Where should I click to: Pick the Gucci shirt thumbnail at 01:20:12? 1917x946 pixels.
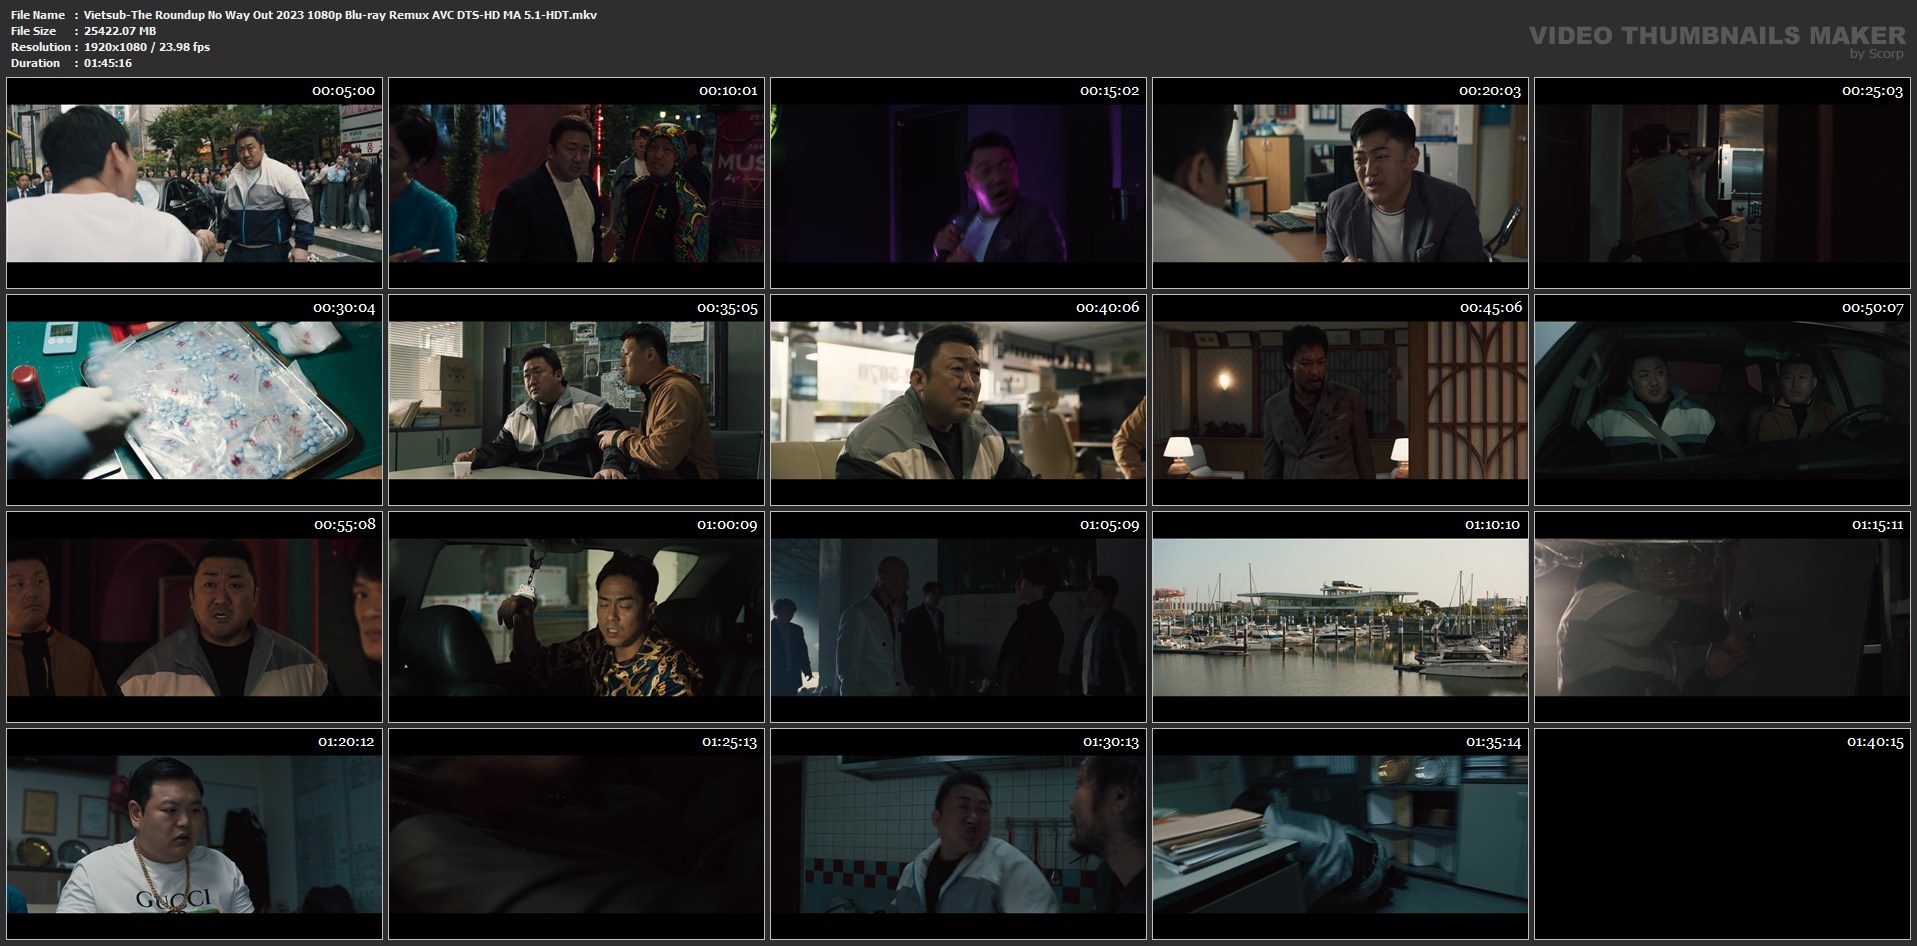click(x=194, y=834)
